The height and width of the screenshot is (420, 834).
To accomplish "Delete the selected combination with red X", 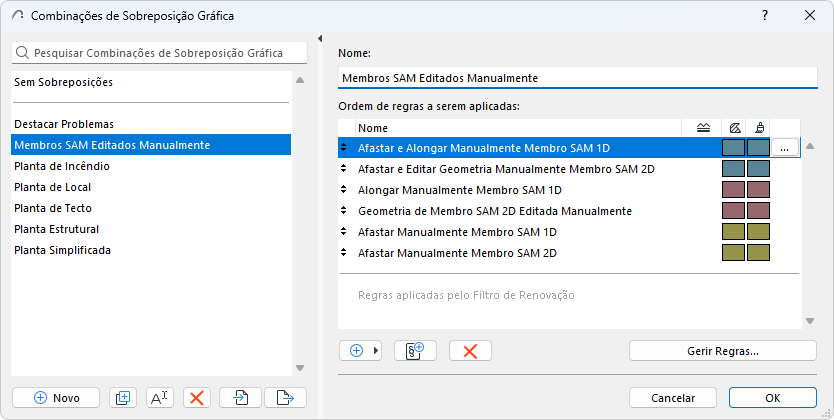I will [196, 397].
